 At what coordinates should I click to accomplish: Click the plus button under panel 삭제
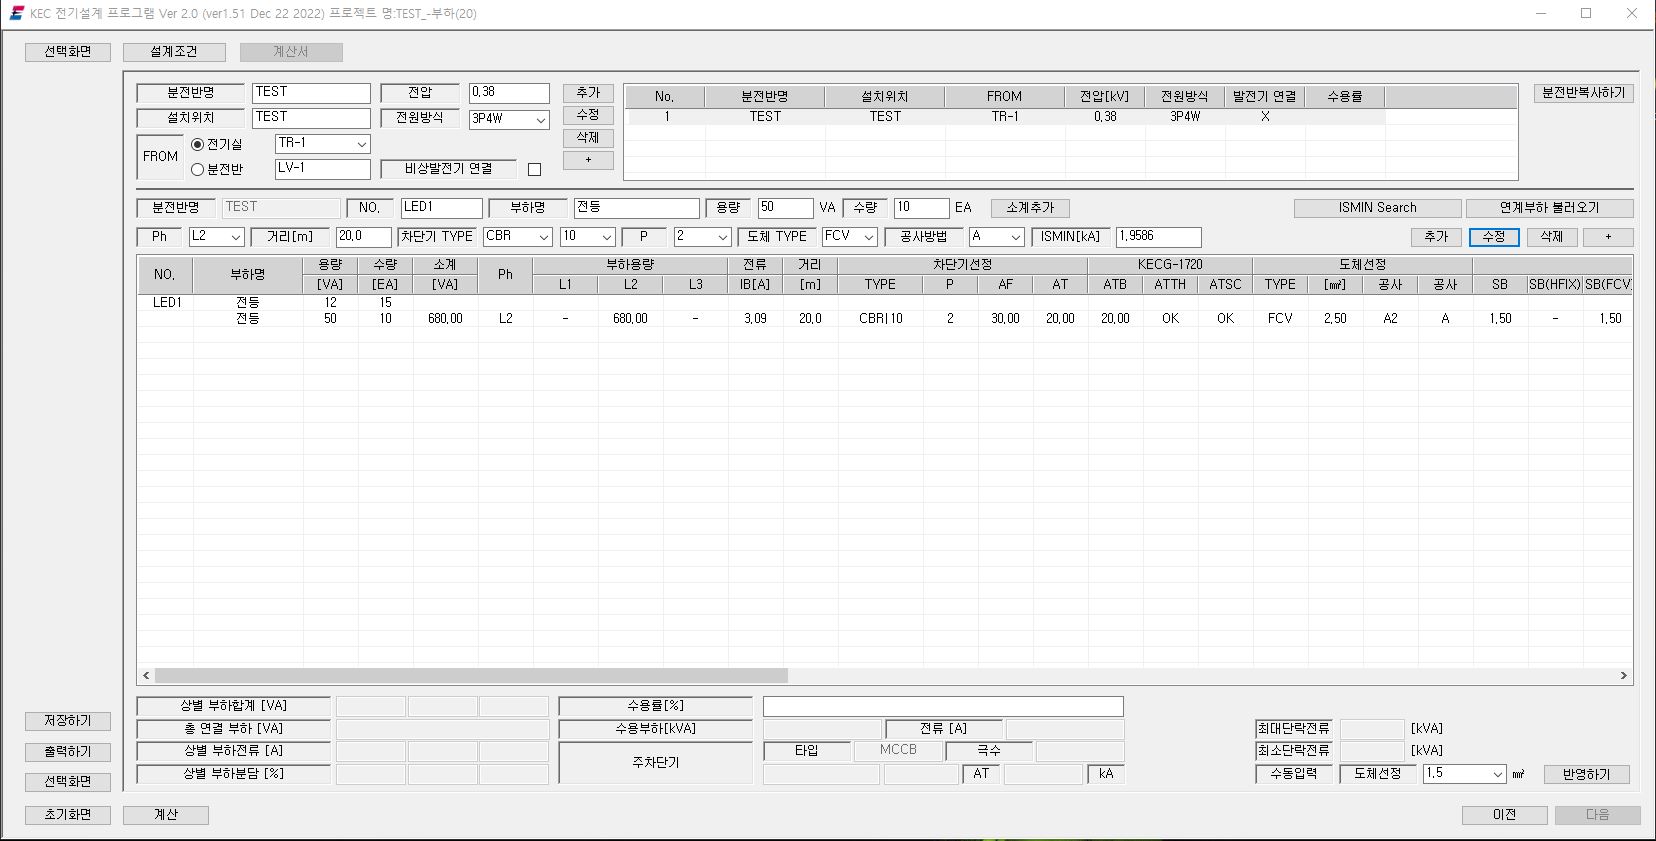click(x=588, y=160)
